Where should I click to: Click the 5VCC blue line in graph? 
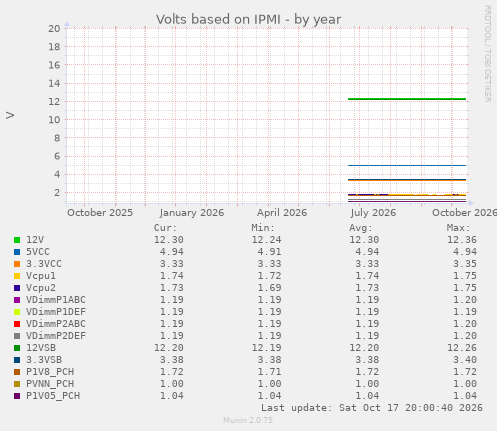point(407,165)
